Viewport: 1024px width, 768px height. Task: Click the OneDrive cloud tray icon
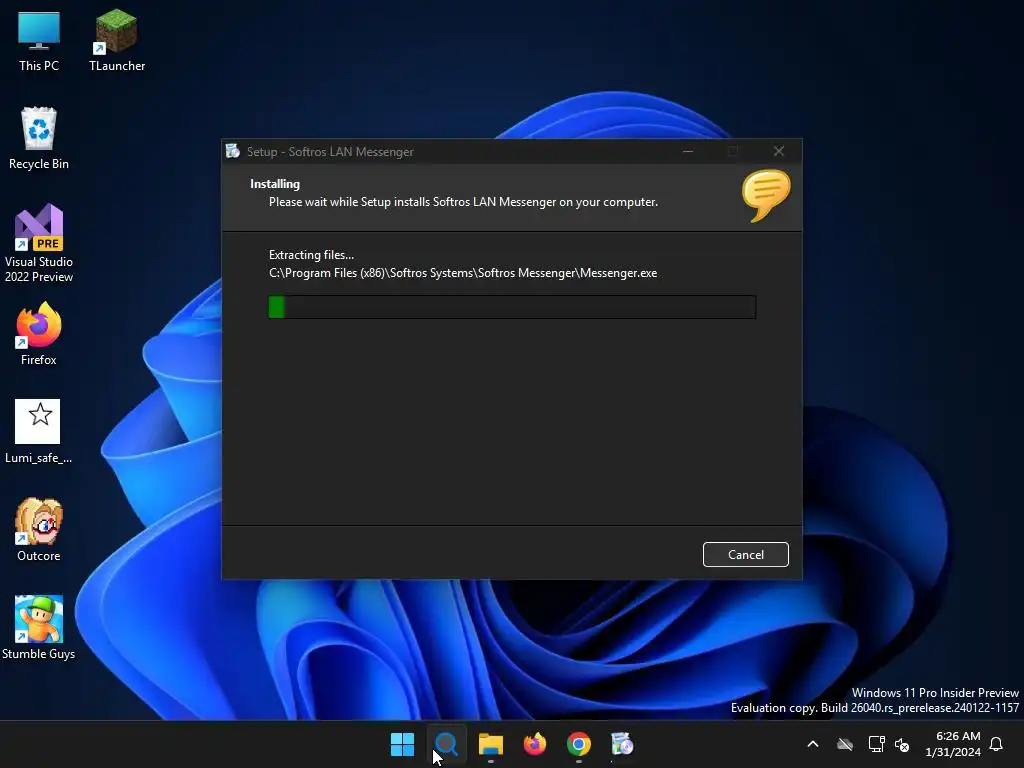845,744
